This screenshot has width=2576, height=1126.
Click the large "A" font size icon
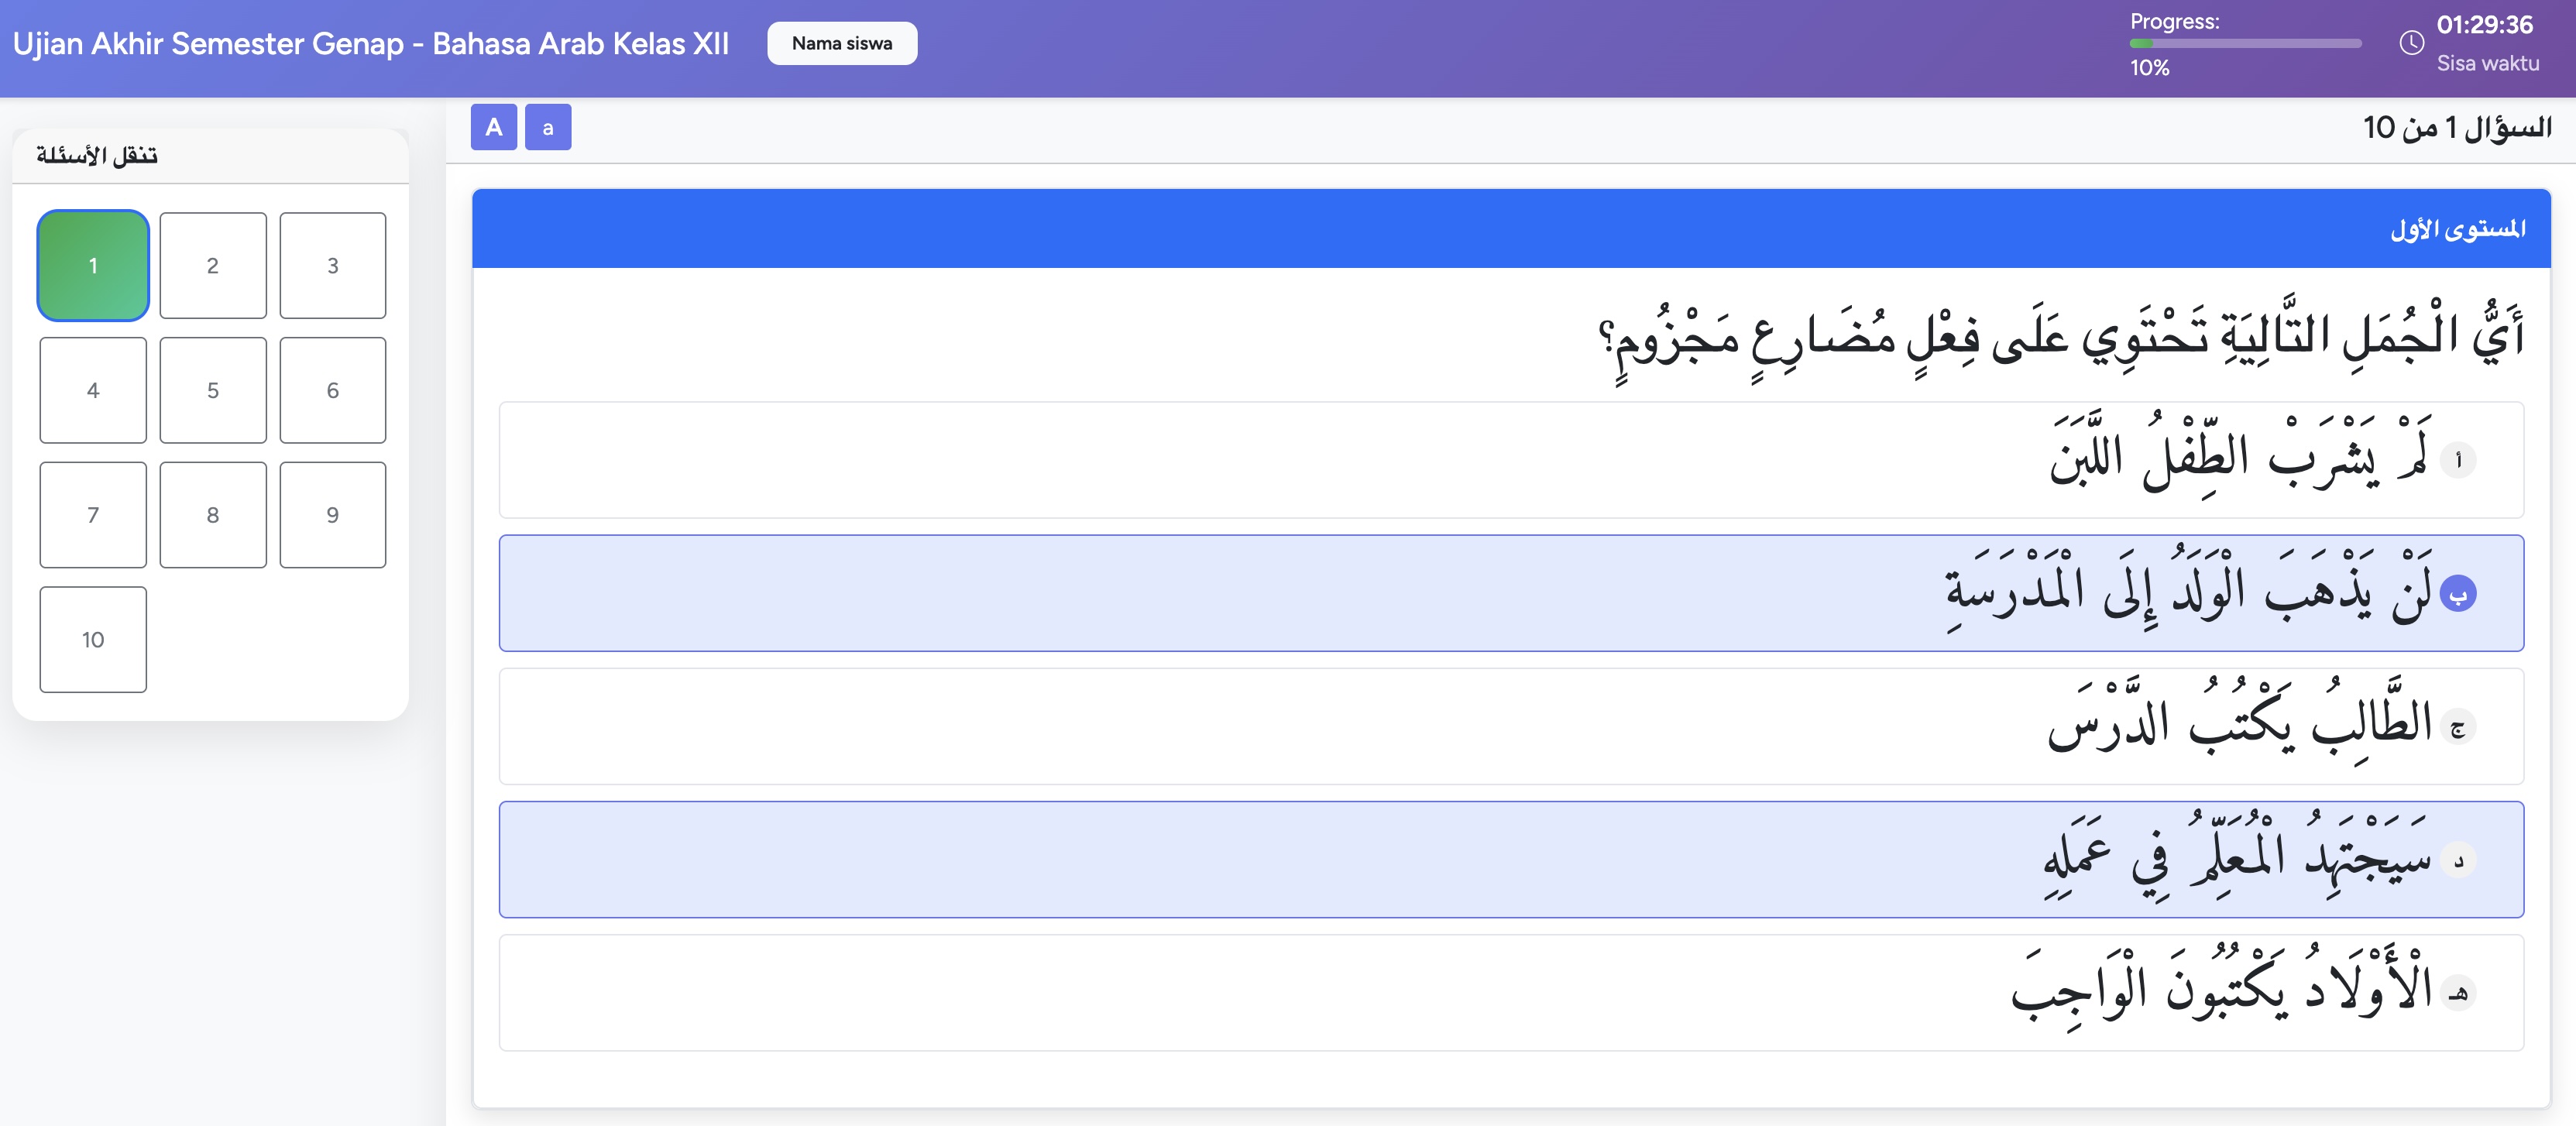pos(493,127)
